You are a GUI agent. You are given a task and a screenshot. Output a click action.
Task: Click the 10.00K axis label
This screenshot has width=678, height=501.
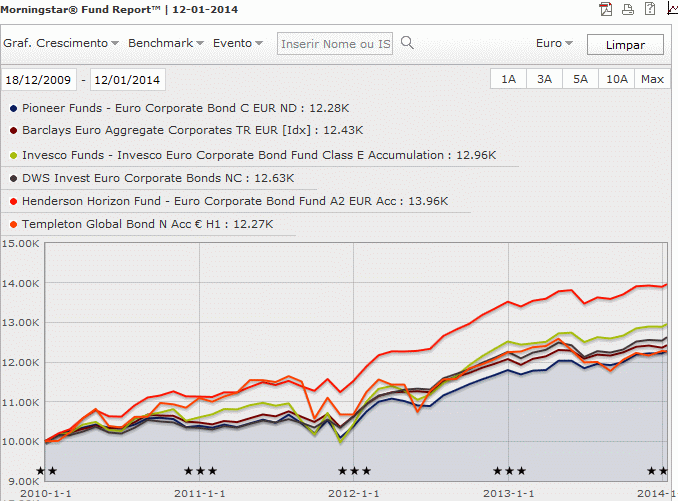click(20, 441)
